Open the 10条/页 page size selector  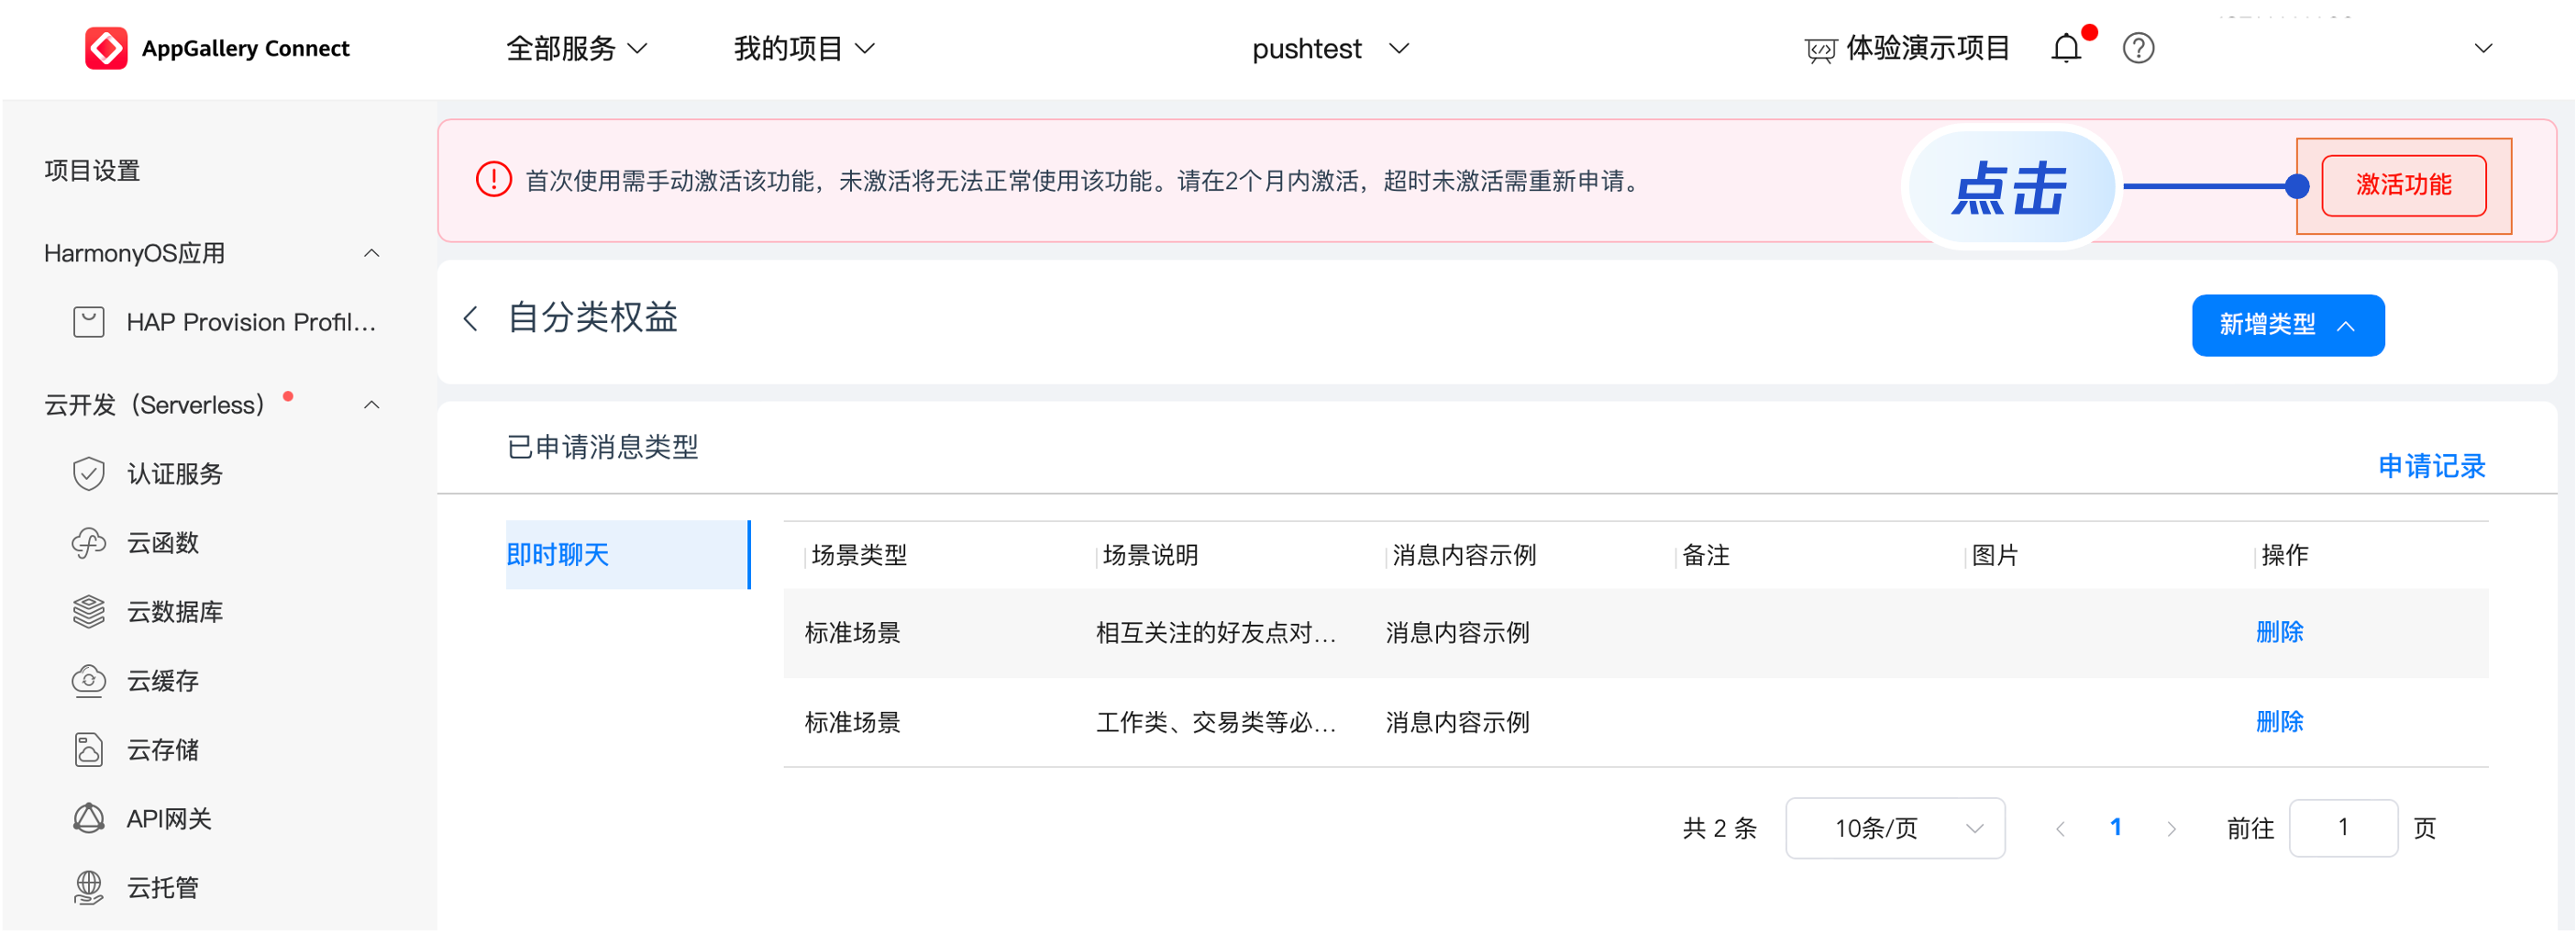[1895, 828]
